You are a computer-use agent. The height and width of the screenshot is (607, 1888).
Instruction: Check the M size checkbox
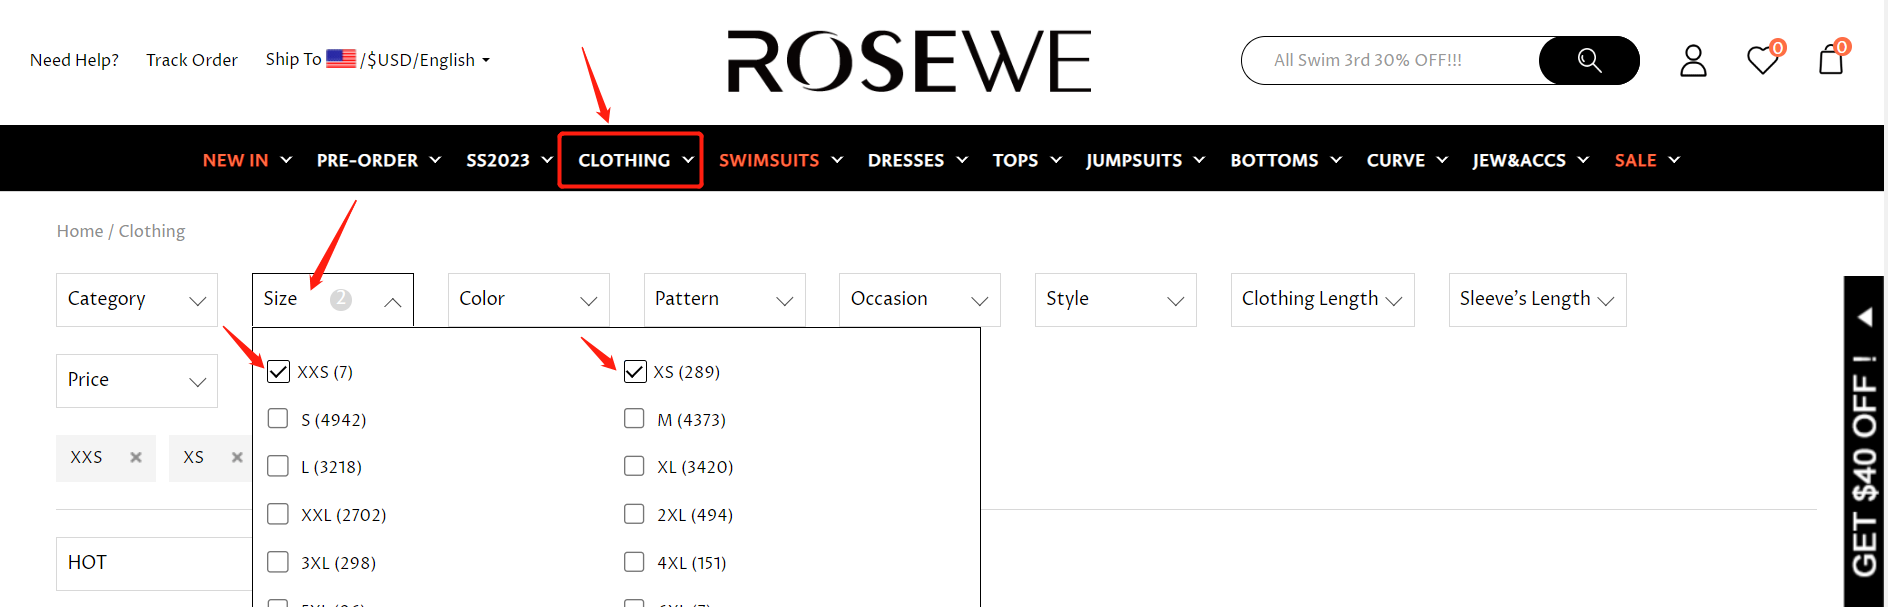point(634,419)
